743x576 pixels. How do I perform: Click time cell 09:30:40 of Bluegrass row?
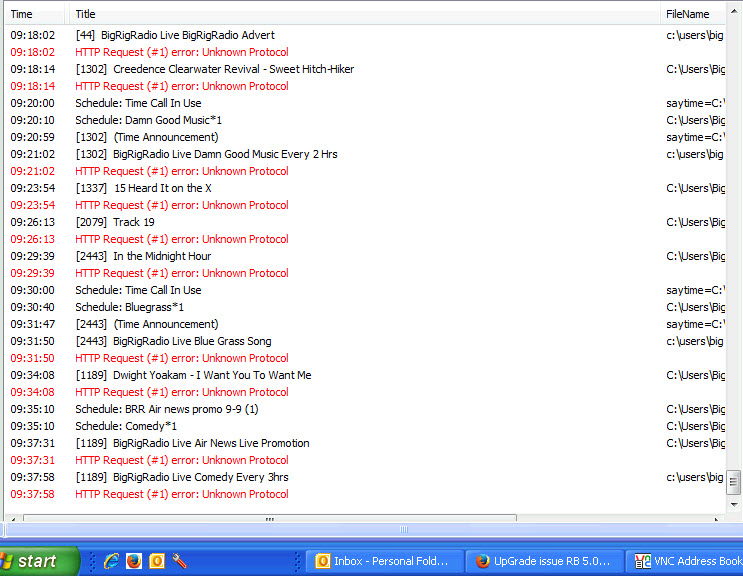tap(33, 307)
